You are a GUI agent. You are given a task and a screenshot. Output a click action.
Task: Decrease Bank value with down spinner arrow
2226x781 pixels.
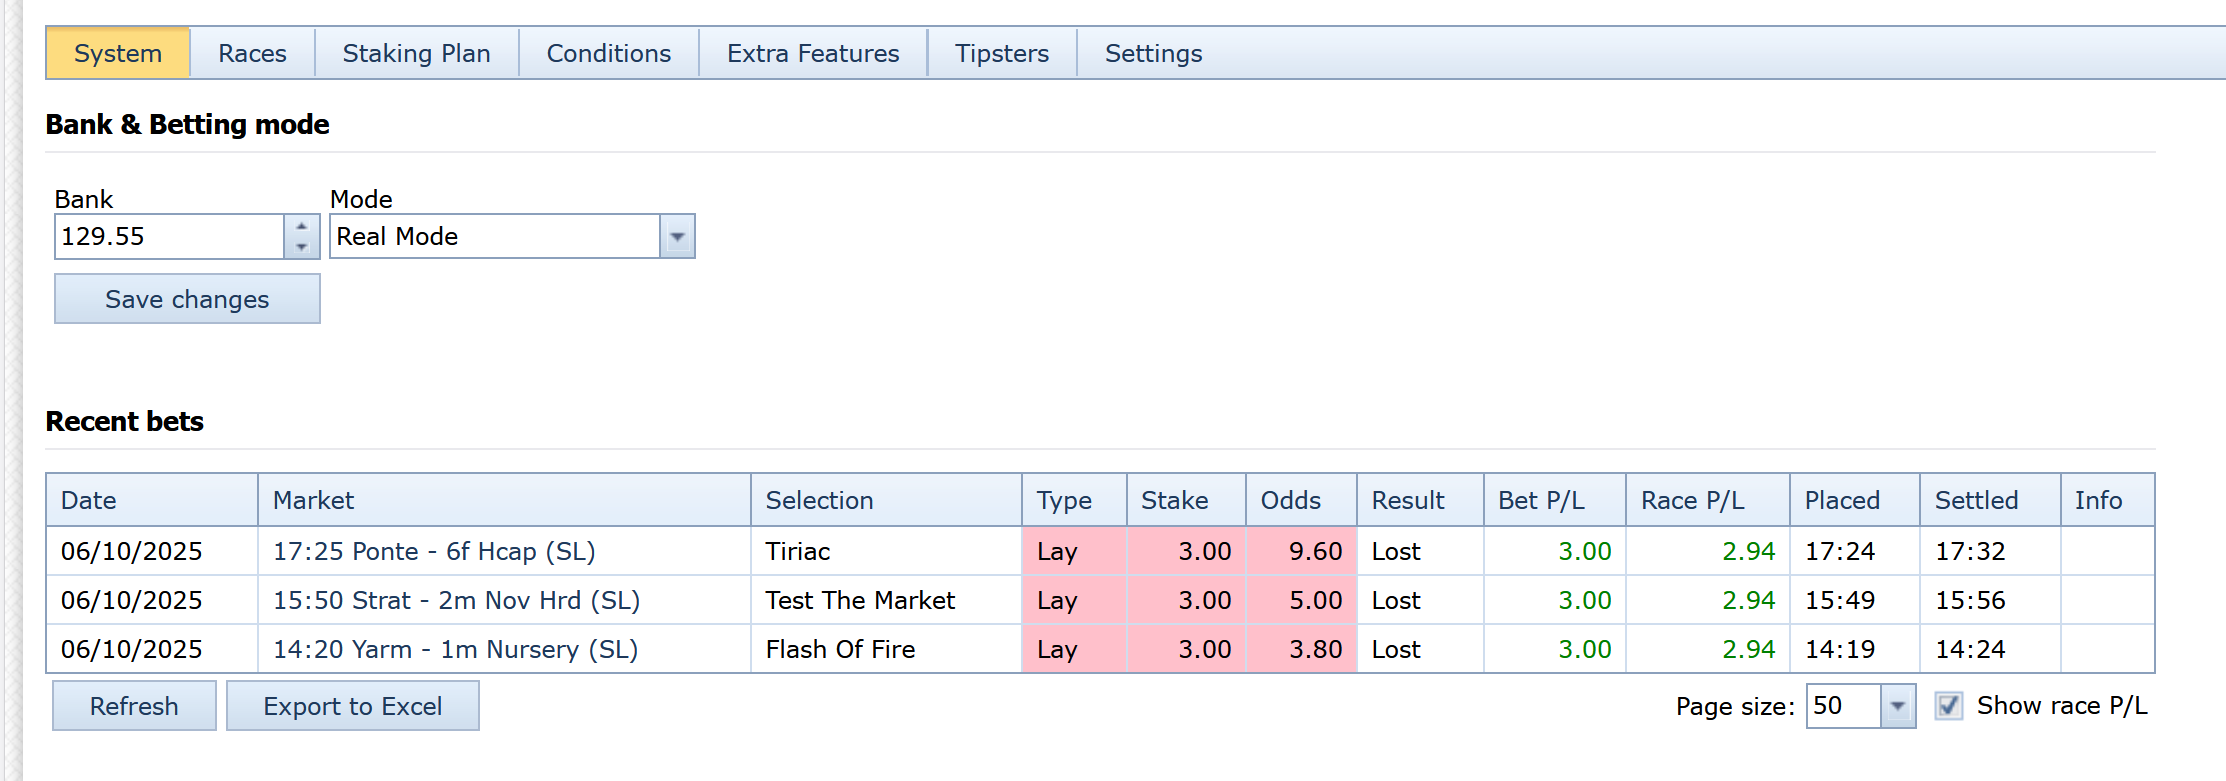click(x=301, y=247)
